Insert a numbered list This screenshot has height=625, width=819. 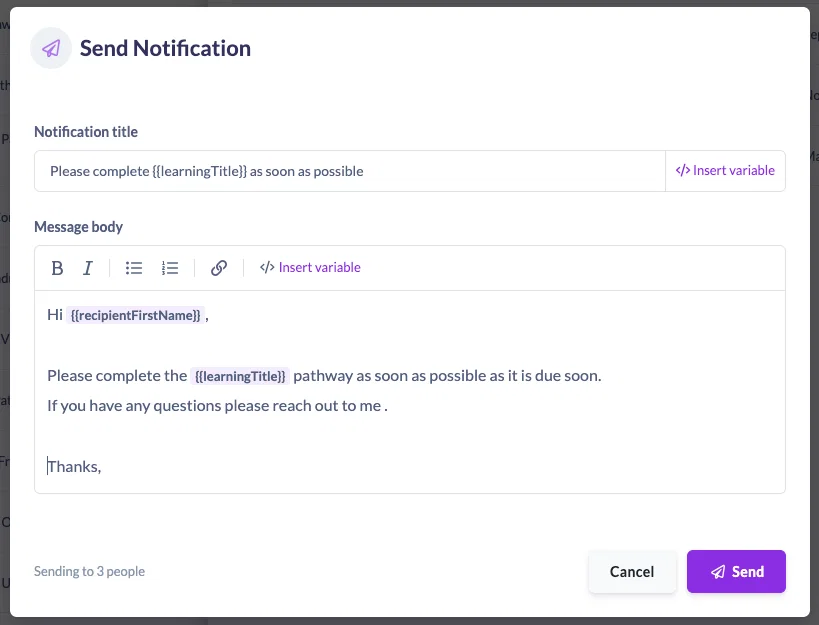pos(170,268)
